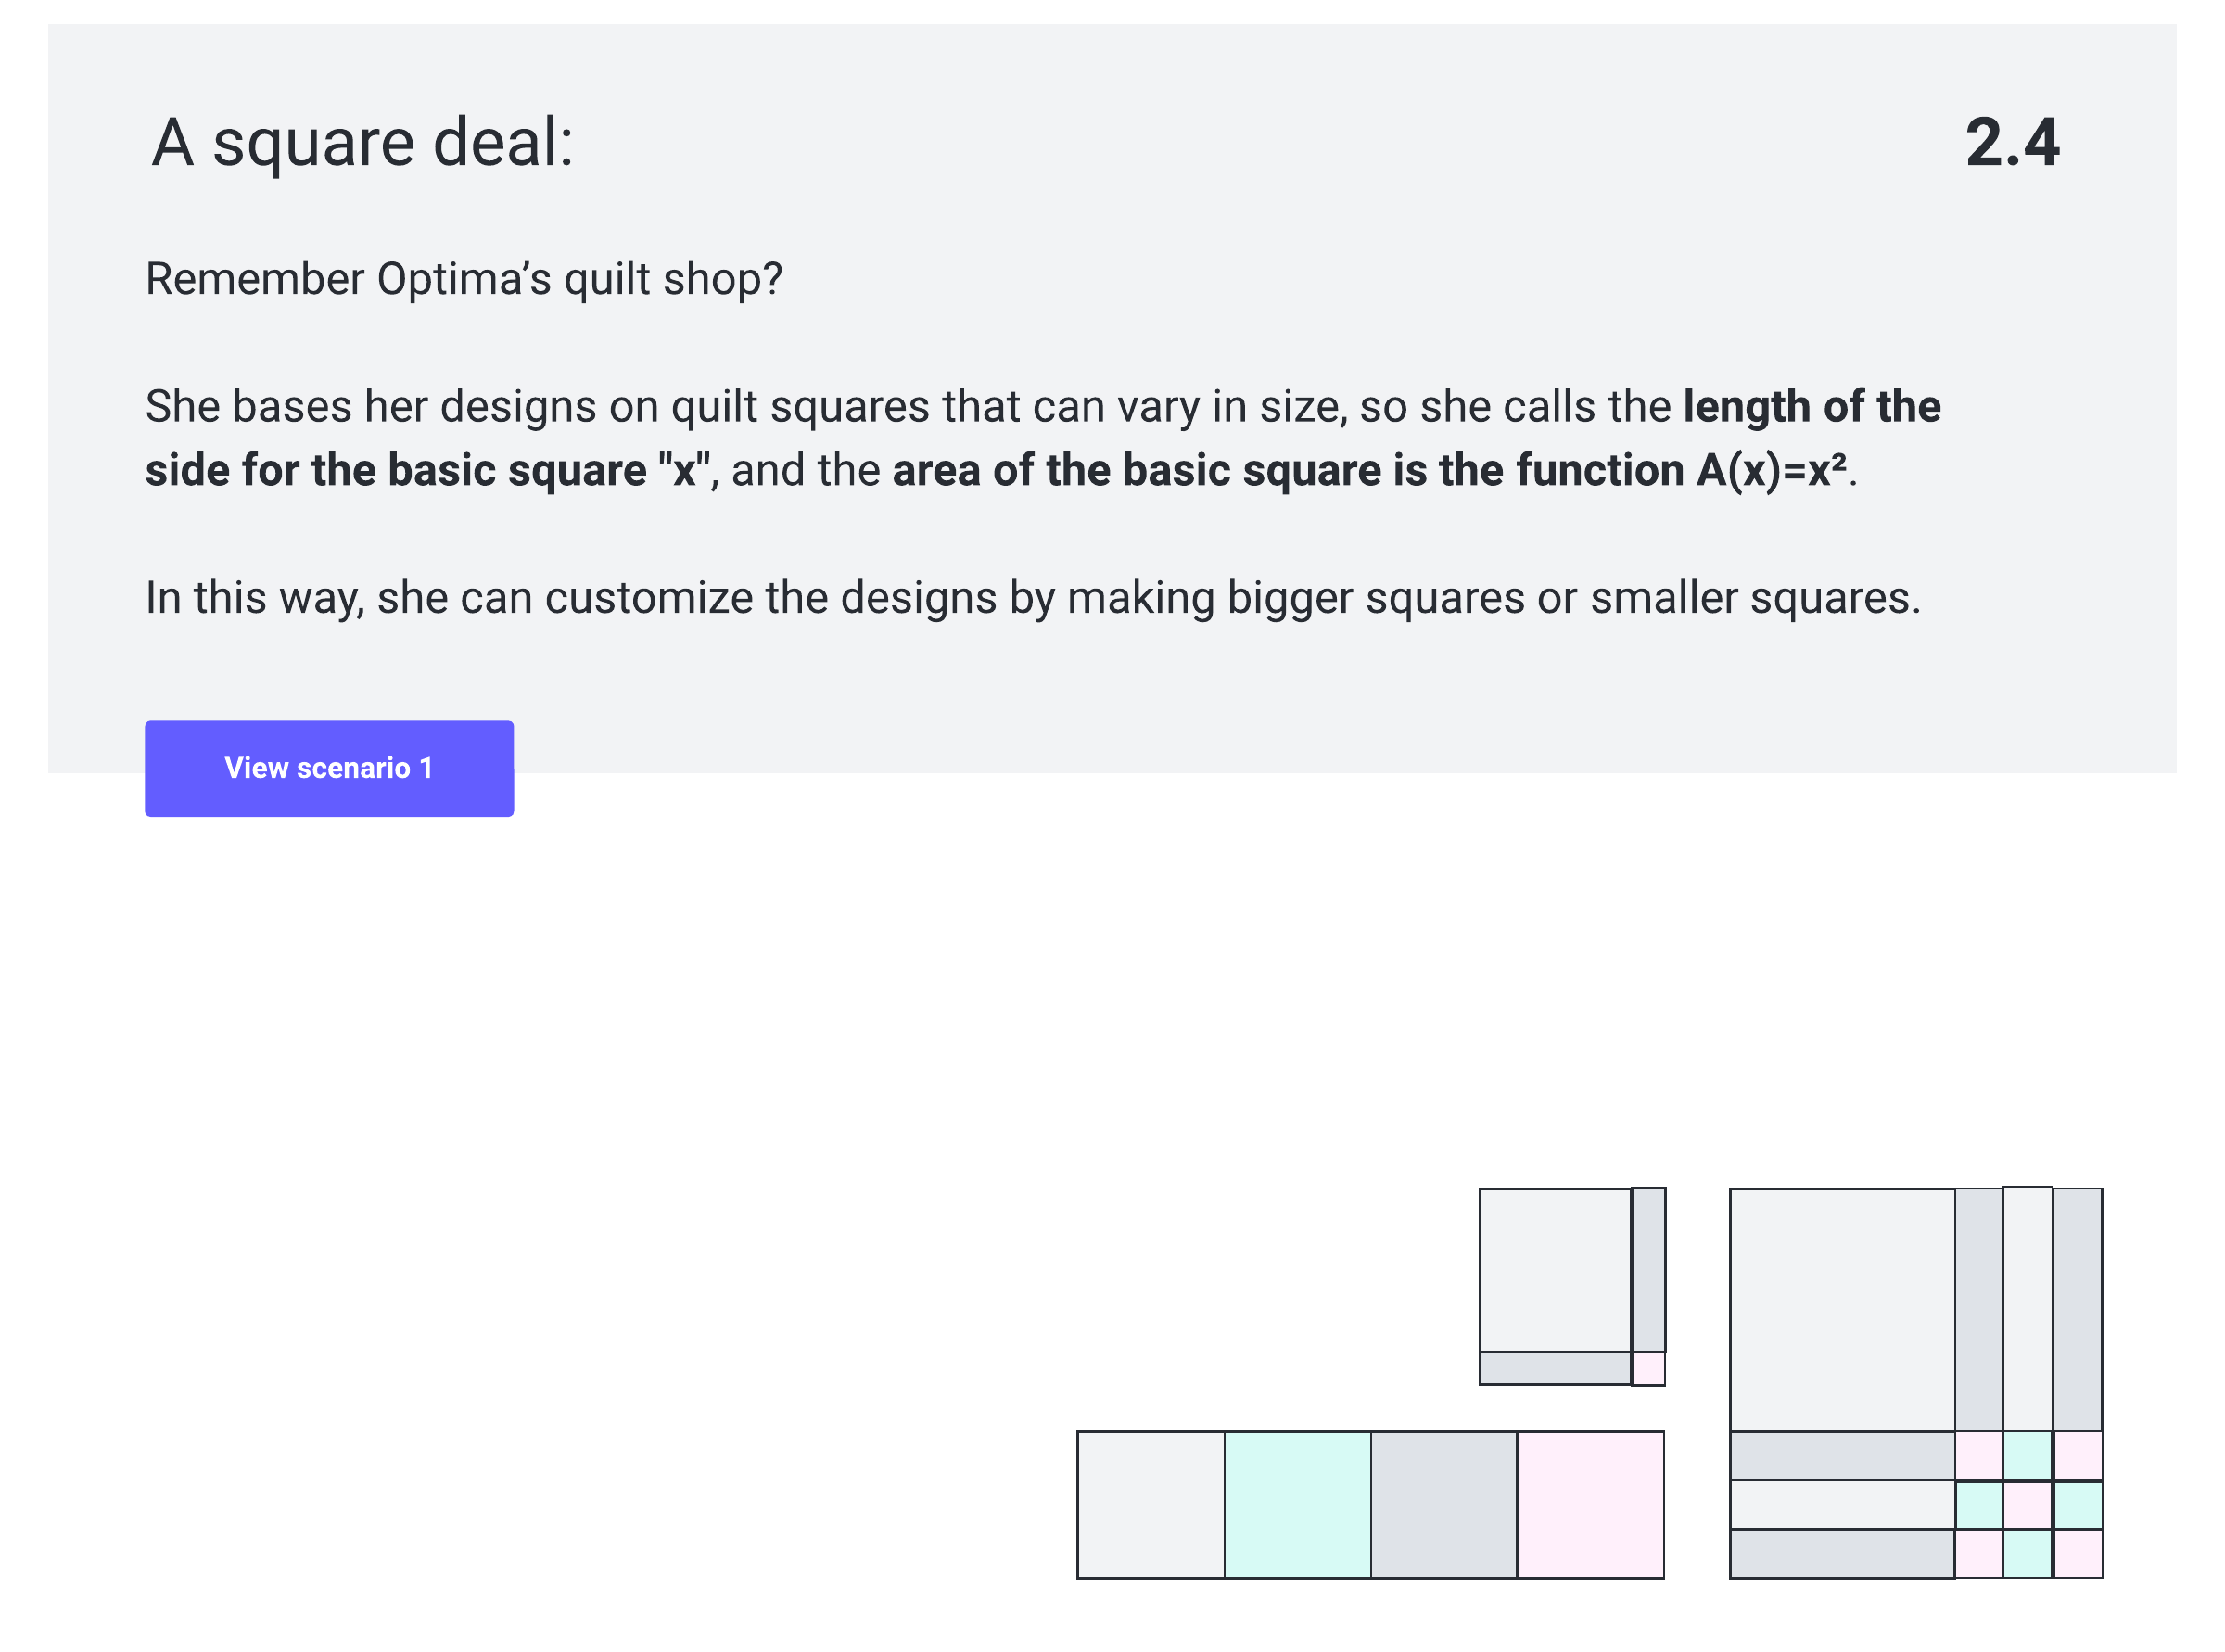Select the pink square ending the four-square row

[1590, 1505]
